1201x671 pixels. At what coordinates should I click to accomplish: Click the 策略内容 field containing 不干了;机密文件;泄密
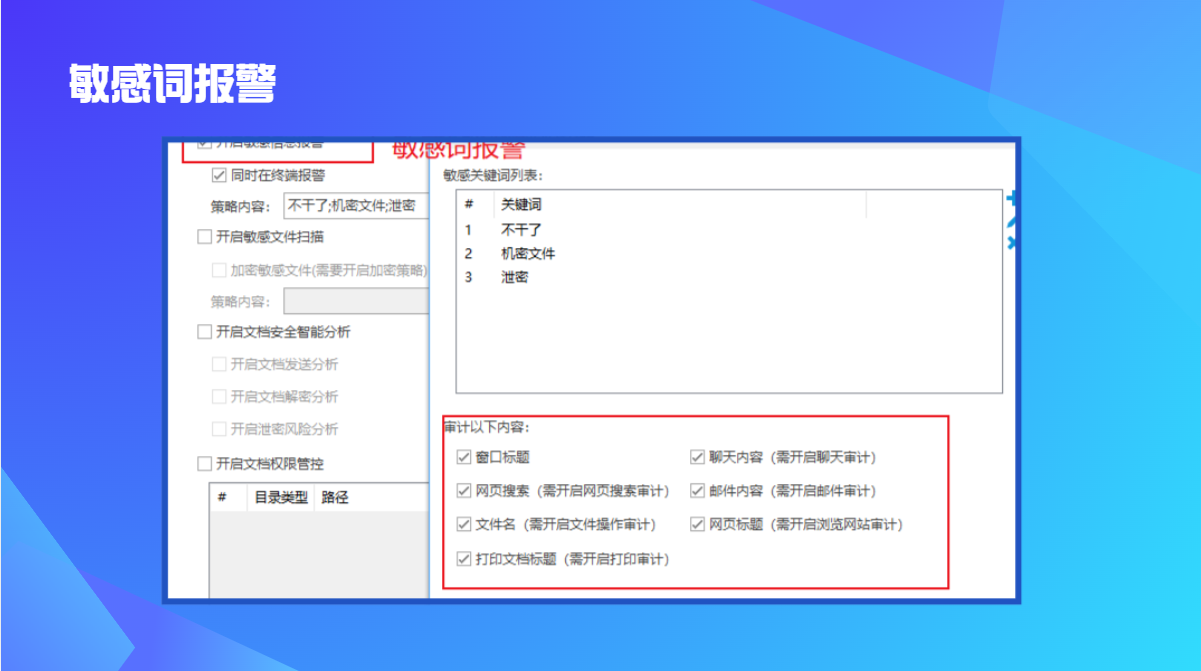(x=355, y=206)
